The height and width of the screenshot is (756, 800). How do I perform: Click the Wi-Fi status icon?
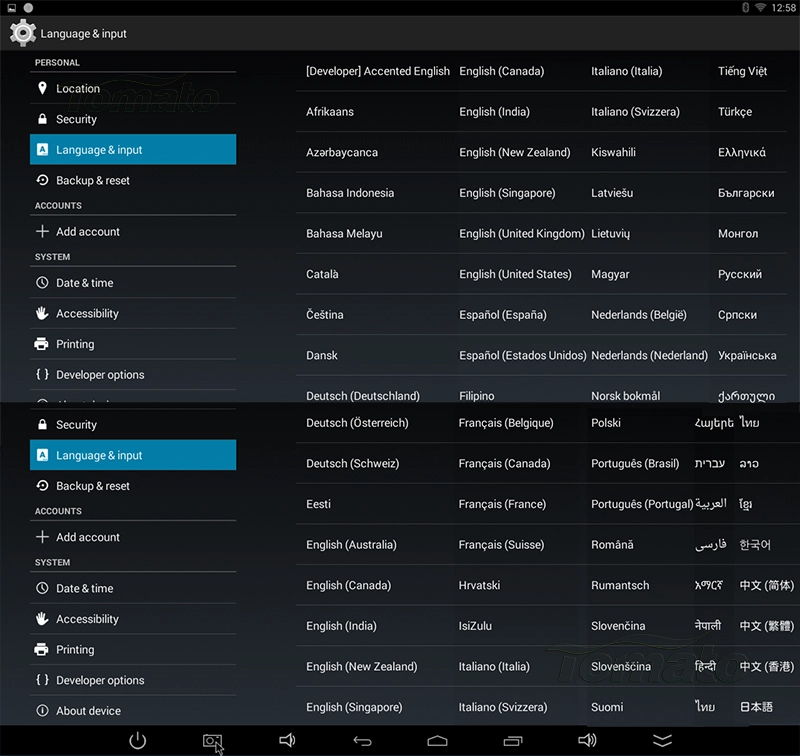(x=760, y=8)
